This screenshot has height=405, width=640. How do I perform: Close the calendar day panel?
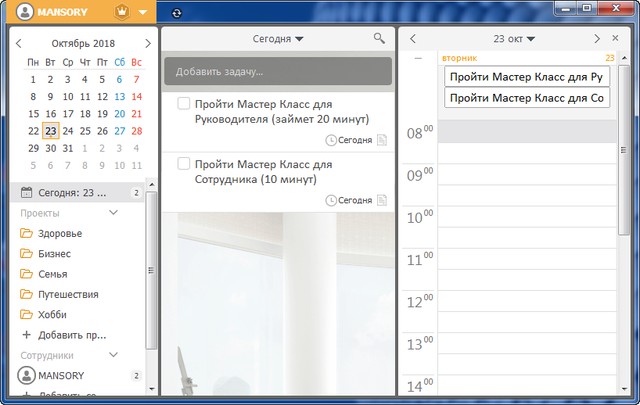coord(614,38)
